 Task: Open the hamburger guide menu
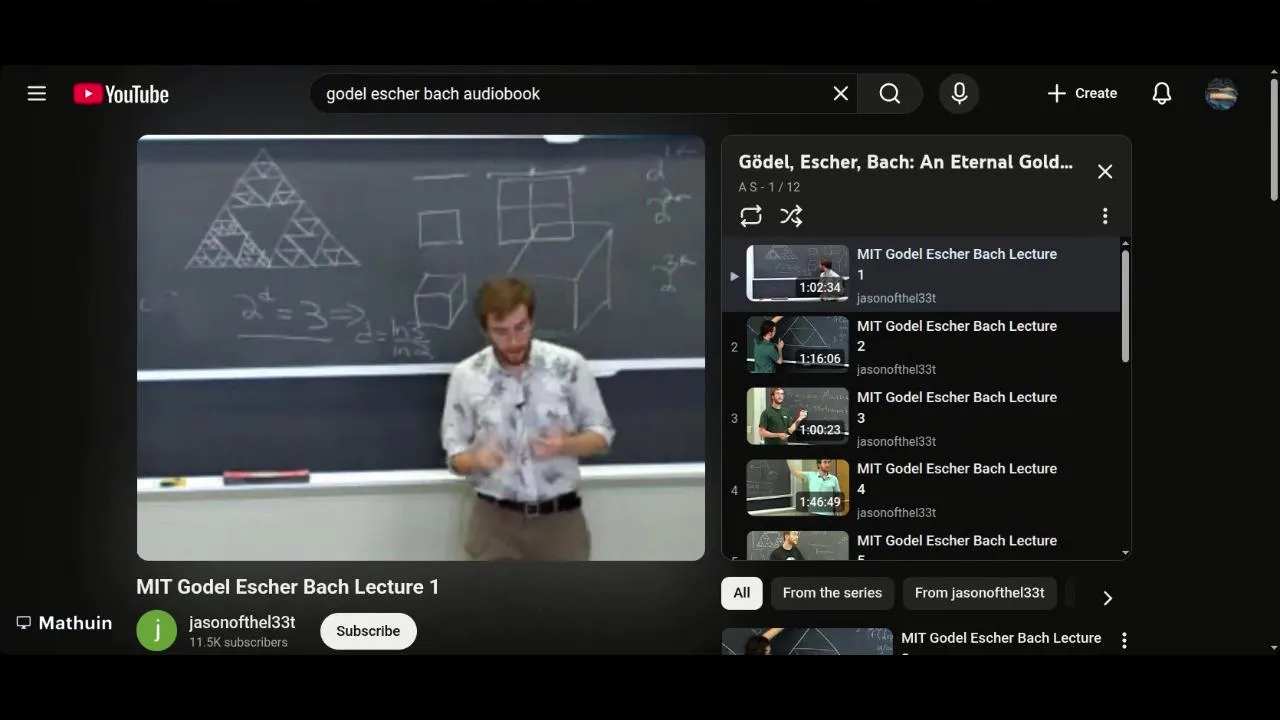(x=37, y=94)
